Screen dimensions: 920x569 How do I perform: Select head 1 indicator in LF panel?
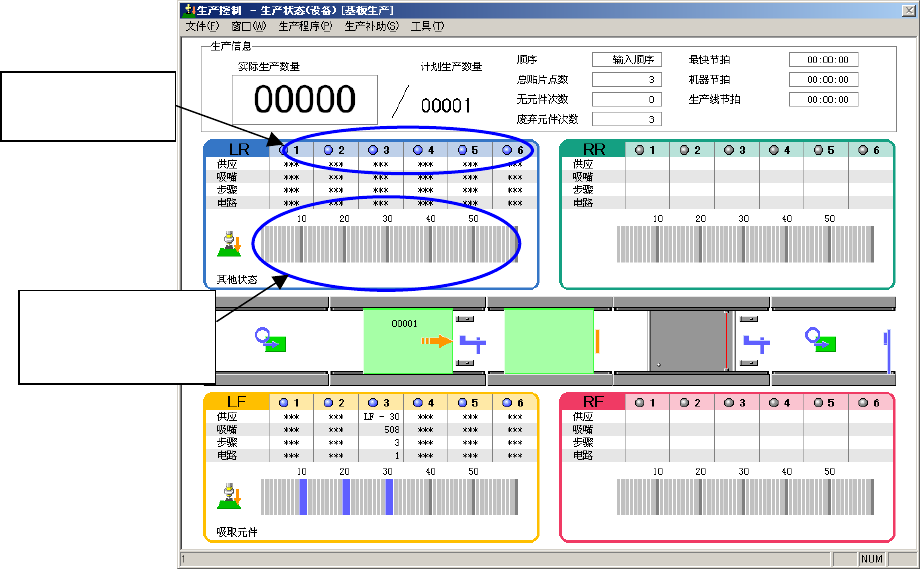coord(283,402)
